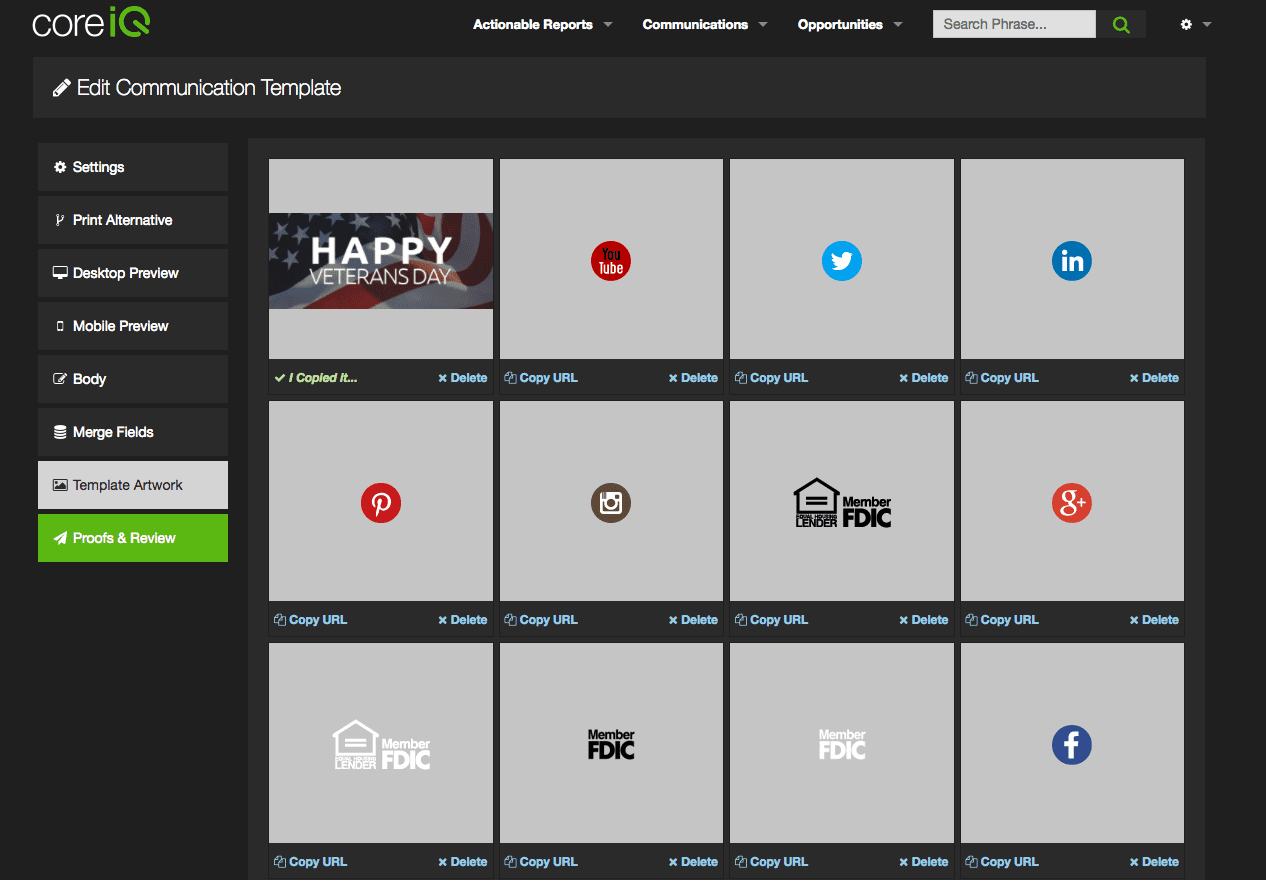Select the black Member FDIC logo
The image size is (1266, 880).
pos(611,744)
